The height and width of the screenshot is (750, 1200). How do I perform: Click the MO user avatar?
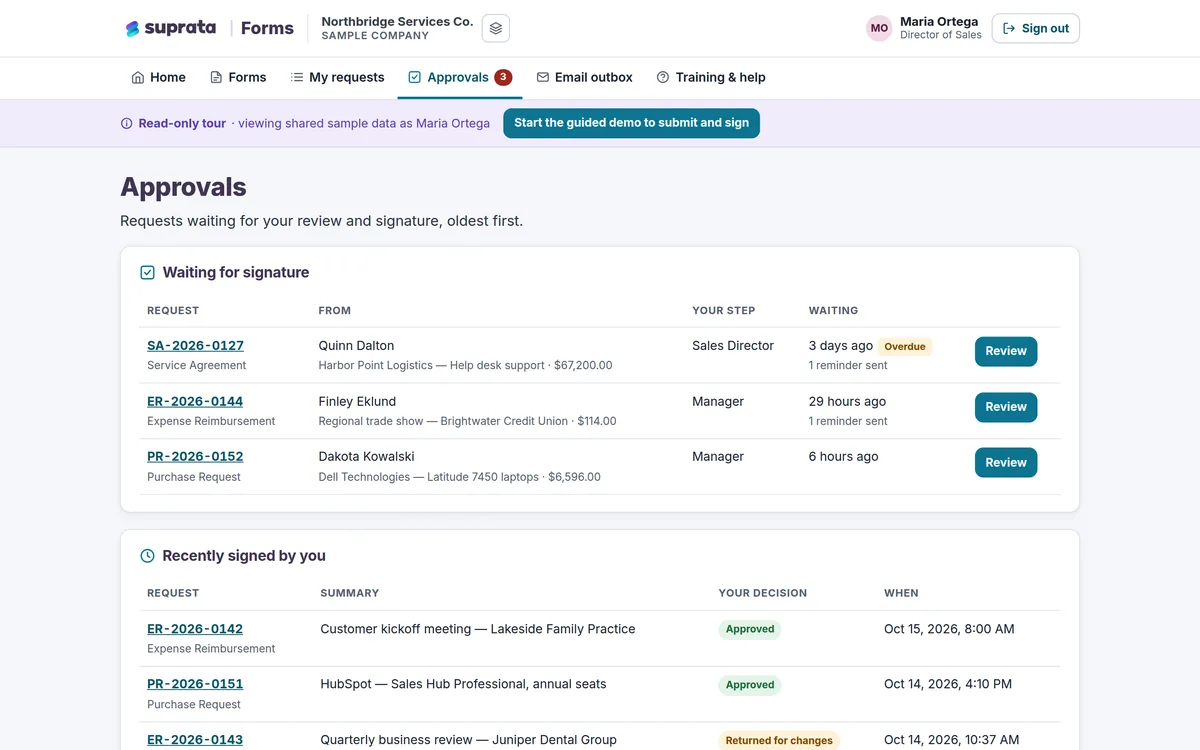click(x=879, y=28)
